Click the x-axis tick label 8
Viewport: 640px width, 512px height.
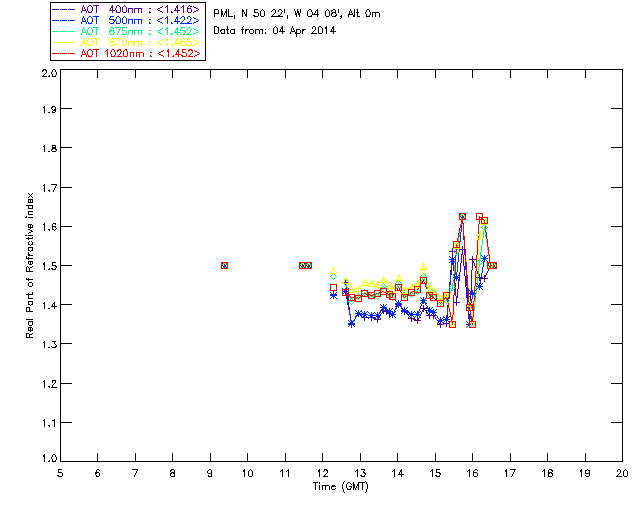pos(173,473)
